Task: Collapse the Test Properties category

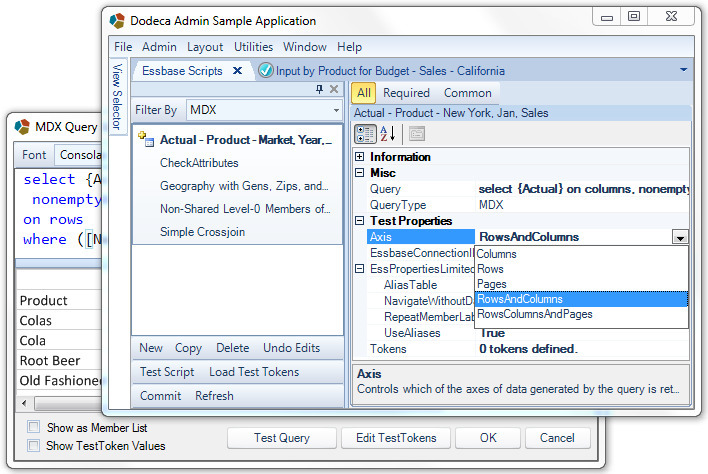Action: [359, 220]
